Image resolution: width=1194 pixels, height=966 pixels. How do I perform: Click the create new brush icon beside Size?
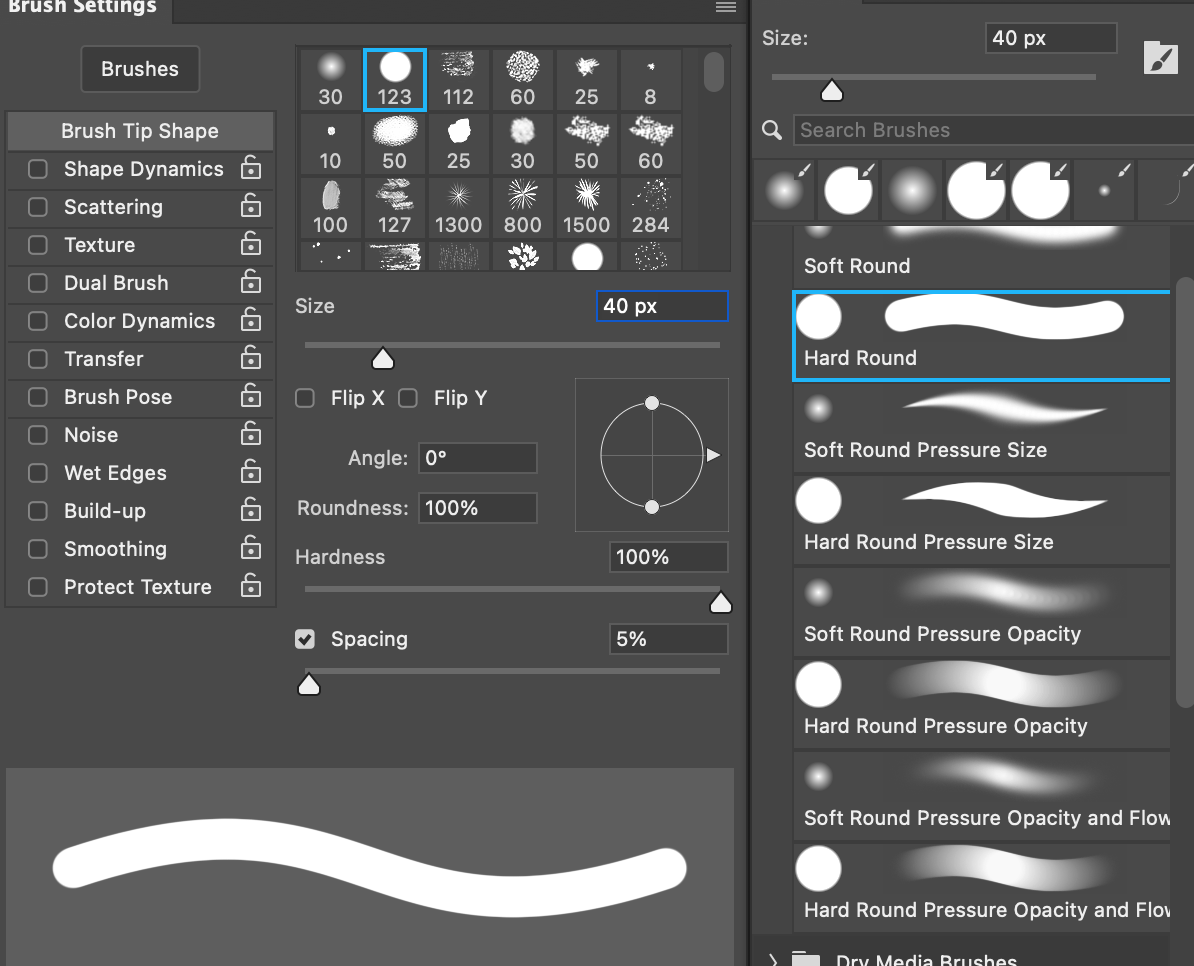pos(1160,57)
